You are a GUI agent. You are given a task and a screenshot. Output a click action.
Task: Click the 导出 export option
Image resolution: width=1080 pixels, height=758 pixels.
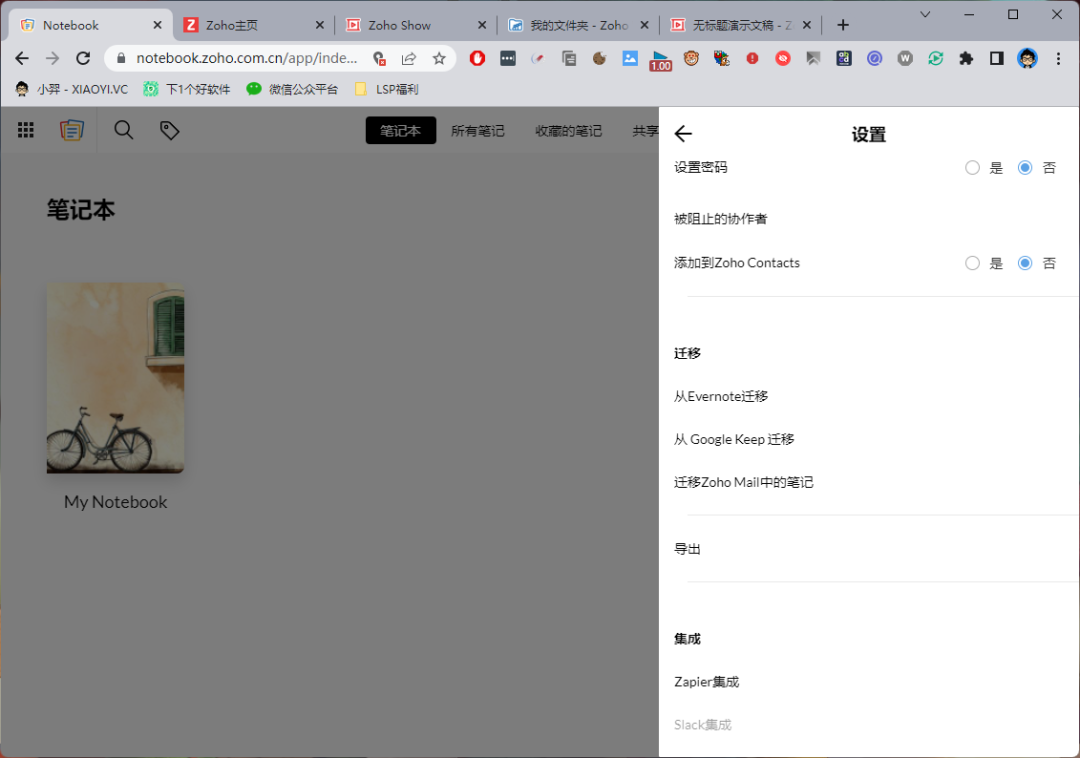[x=687, y=548]
